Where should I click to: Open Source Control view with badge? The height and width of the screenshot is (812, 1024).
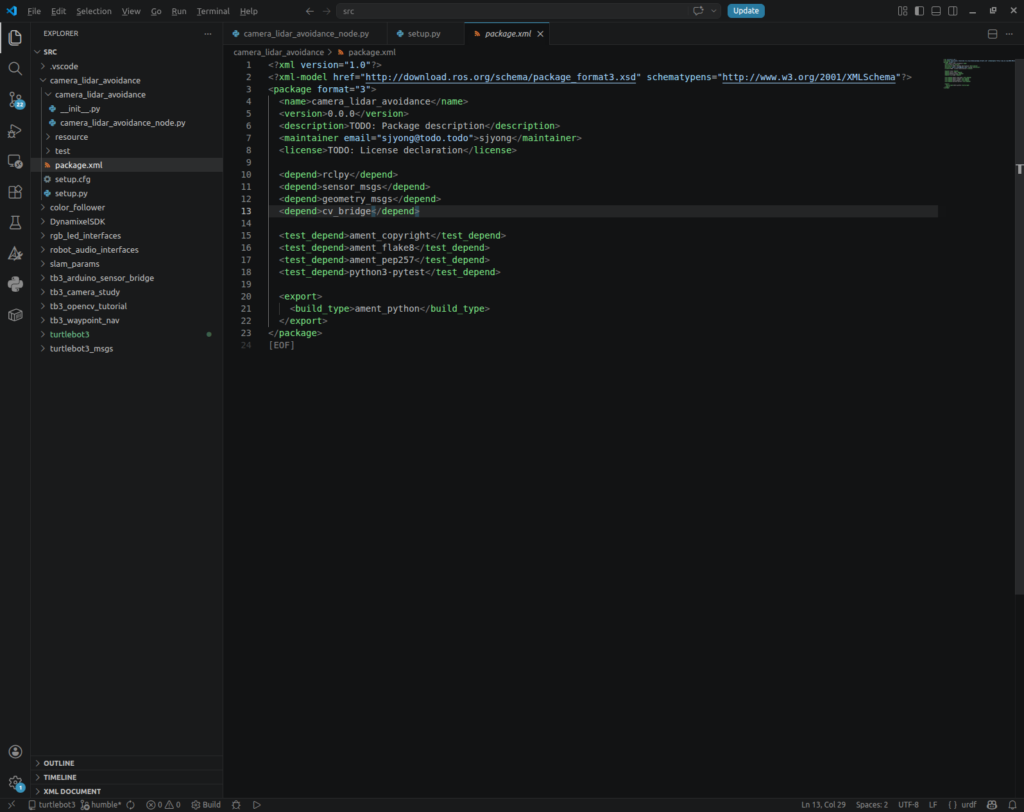pos(15,100)
